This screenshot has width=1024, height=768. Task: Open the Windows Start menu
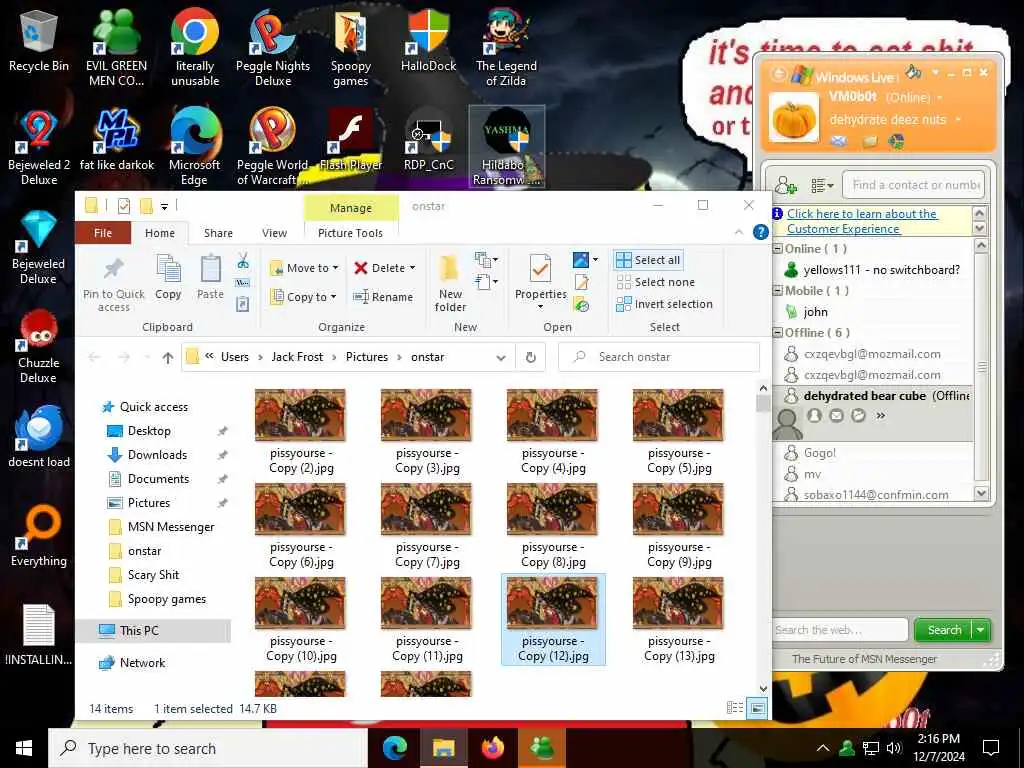click(x=24, y=748)
